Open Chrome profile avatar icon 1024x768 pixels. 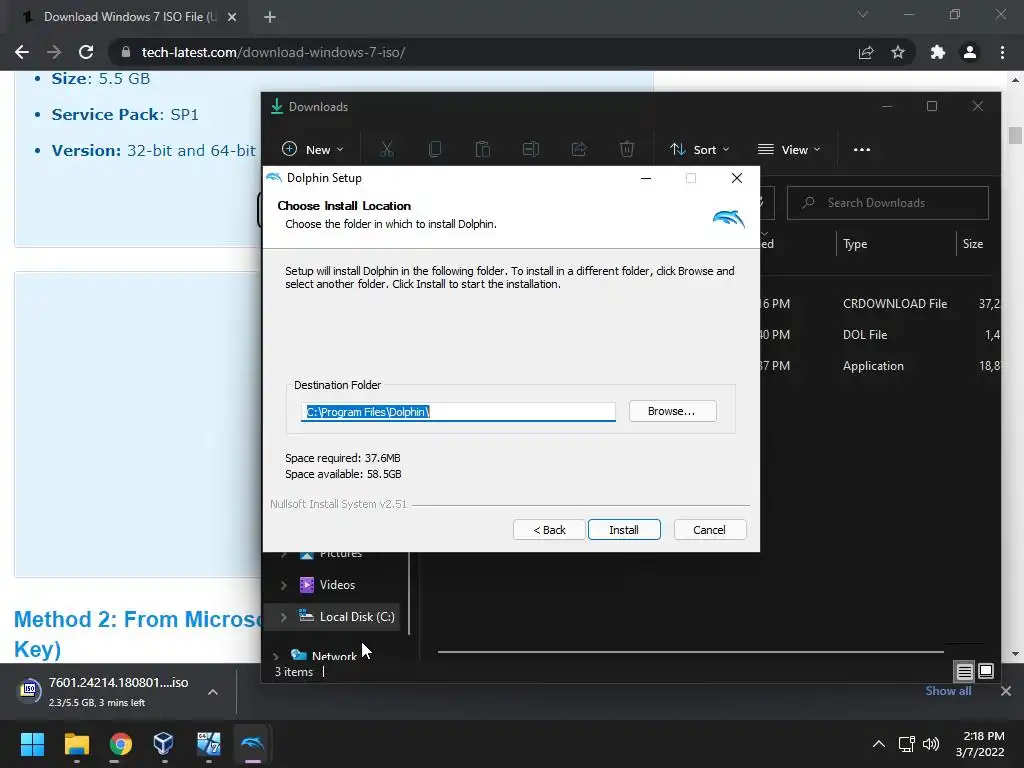click(970, 52)
